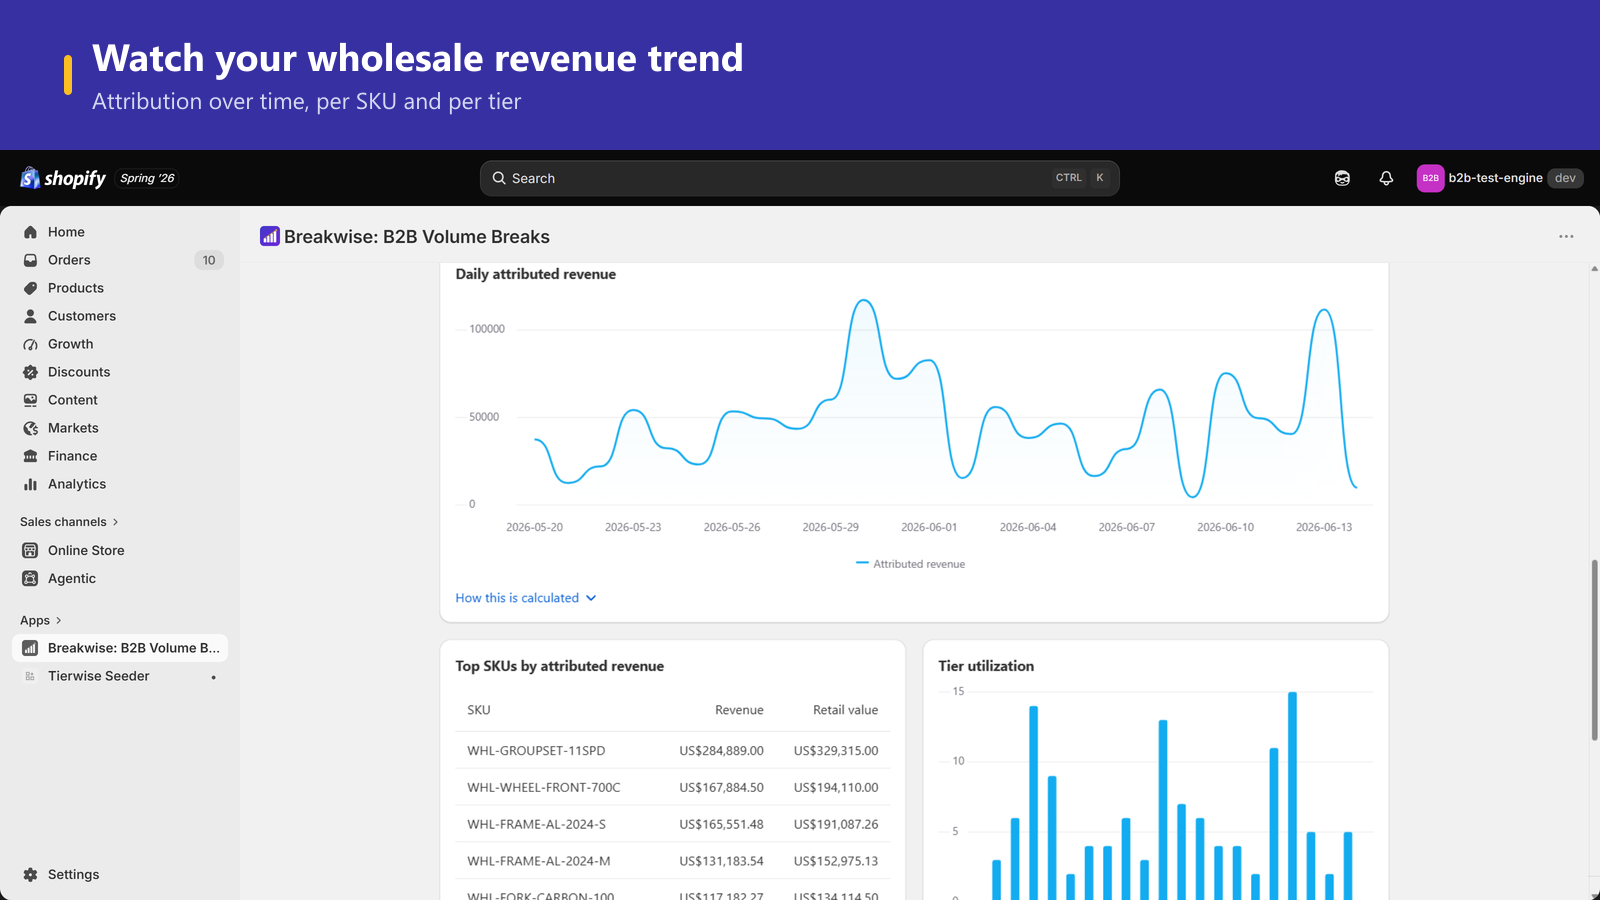Screen dimensions: 1600x900
Task: Open the notifications bell
Action: 1386,178
